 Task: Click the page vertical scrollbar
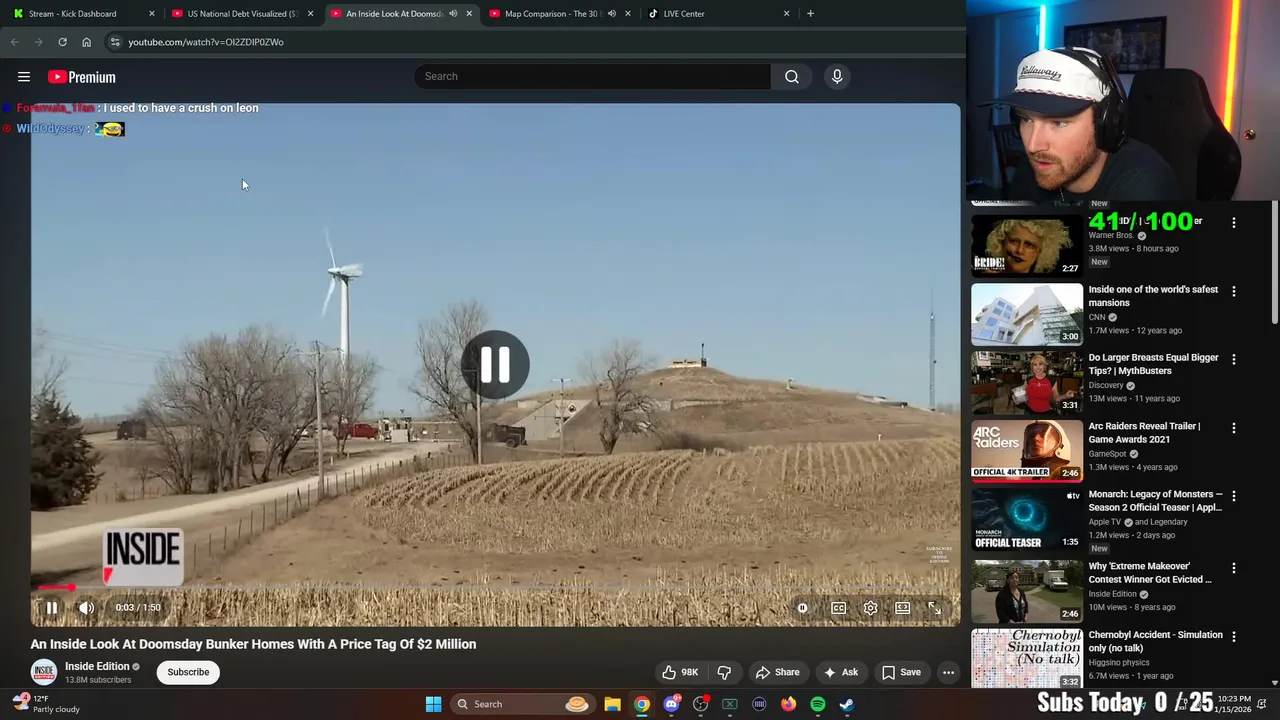click(1274, 262)
